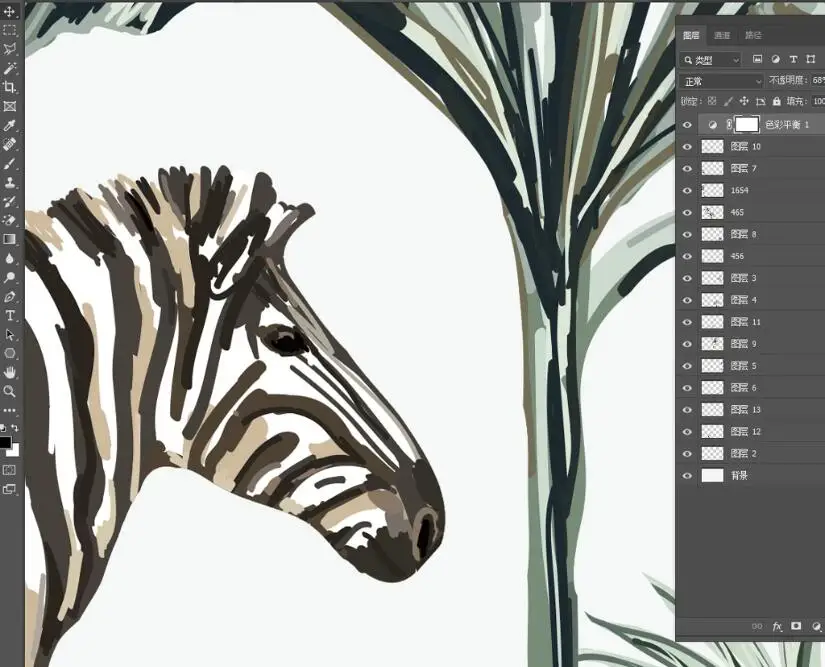Open the black foreground color swatch
The height and width of the screenshot is (667, 825).
4,442
